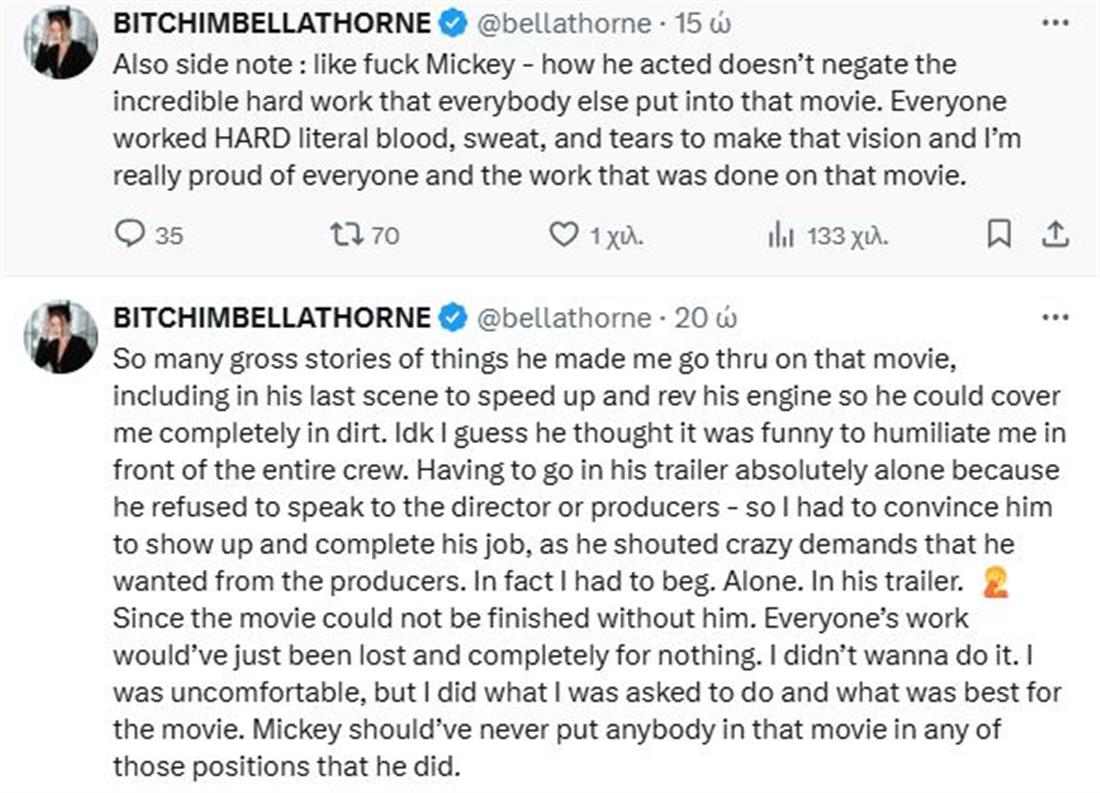Click the verified badge on the second tweet

(453, 318)
